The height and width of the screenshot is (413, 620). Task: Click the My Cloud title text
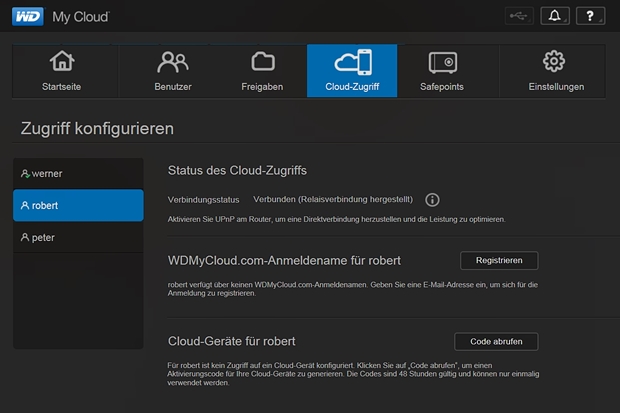pyautogui.click(x=81, y=17)
